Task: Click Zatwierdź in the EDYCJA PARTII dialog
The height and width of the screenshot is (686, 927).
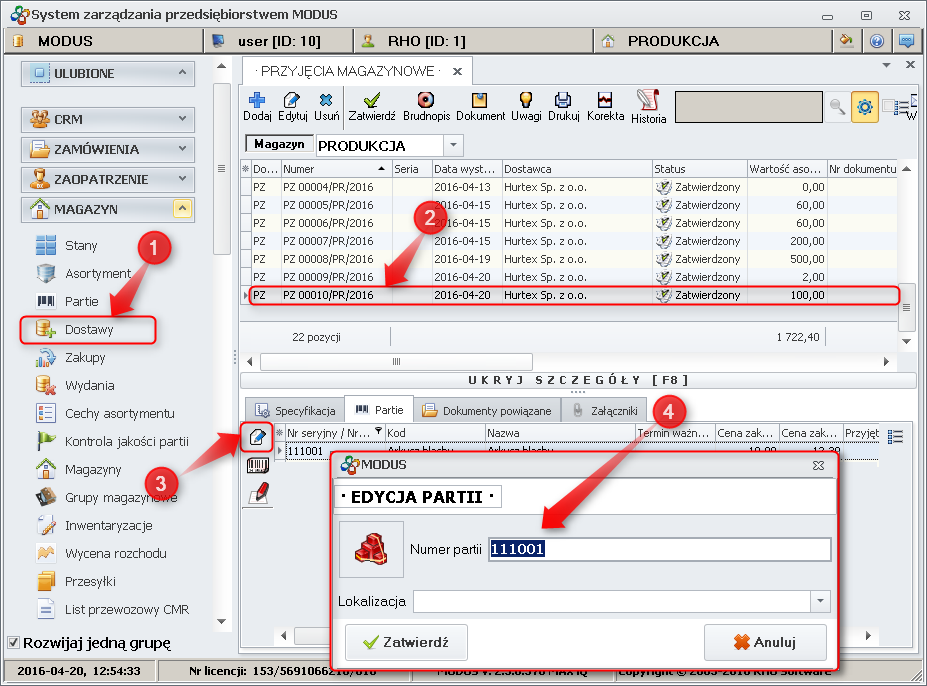Action: point(406,642)
